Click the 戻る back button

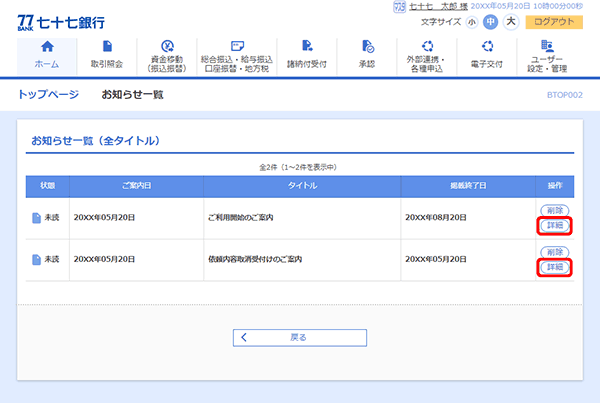pos(299,338)
